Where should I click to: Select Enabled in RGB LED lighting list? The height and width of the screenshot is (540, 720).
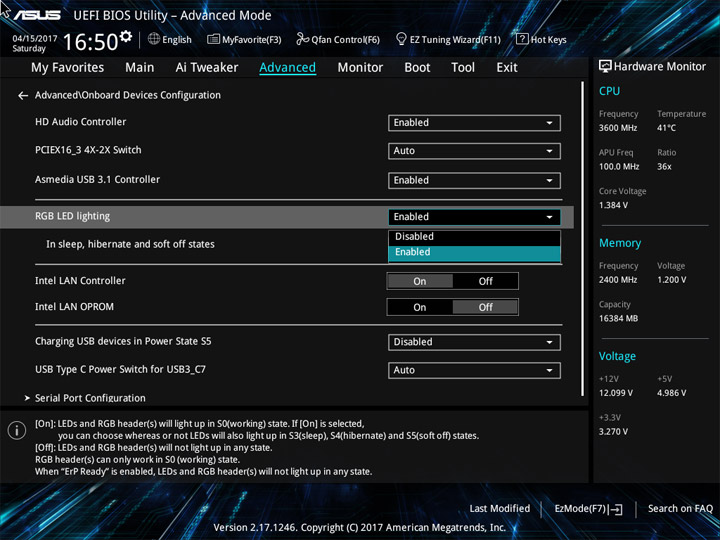tap(474, 252)
